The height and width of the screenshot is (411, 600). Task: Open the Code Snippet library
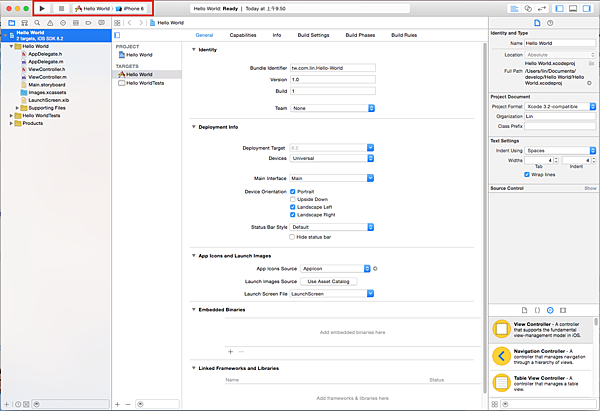(x=537, y=310)
